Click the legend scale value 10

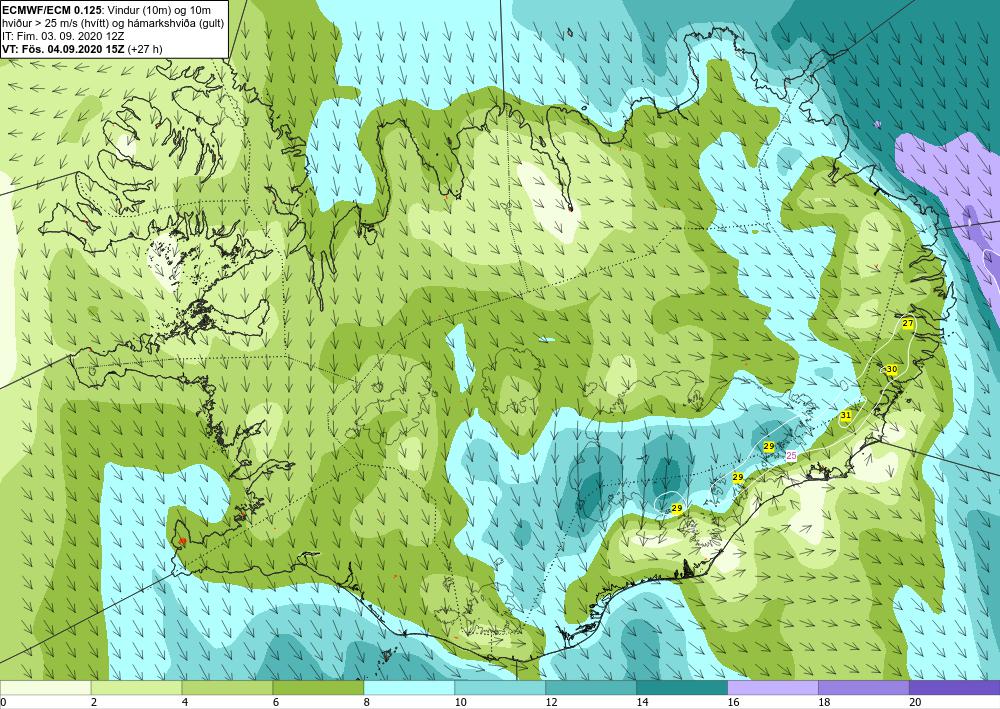pyautogui.click(x=461, y=702)
